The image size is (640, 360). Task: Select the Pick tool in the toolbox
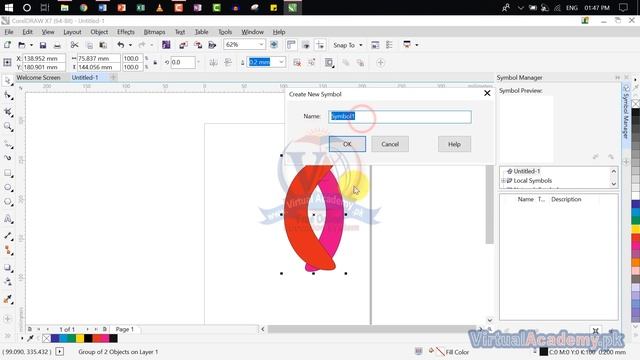(7, 80)
